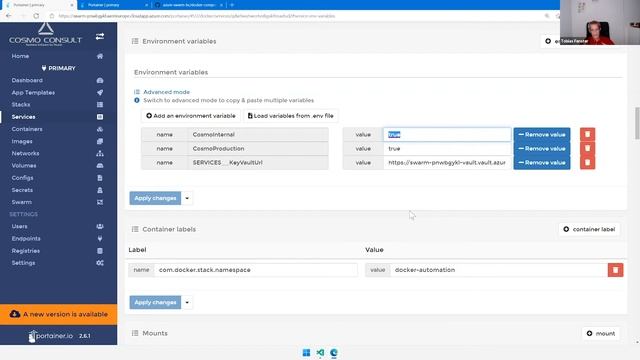Click the browser back arrow
Image resolution: width=640 pixels, height=360 pixels.
tap(9, 16)
